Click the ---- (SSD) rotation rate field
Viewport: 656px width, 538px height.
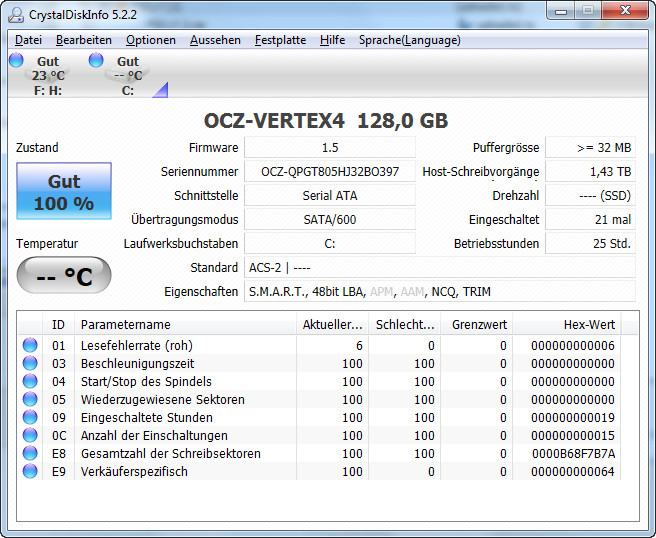[590, 195]
